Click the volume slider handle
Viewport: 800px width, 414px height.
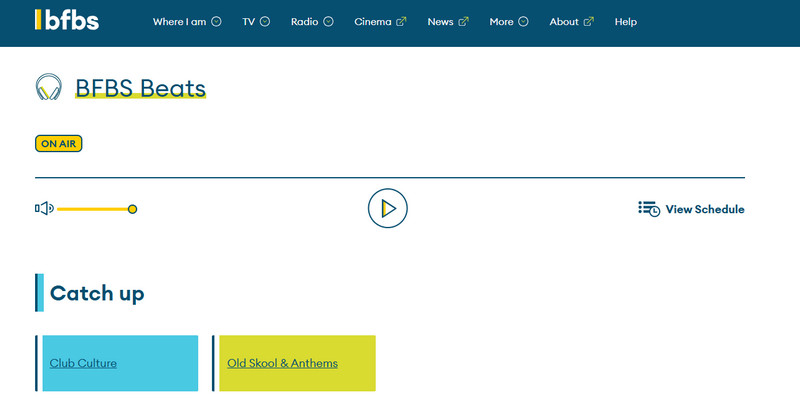[x=132, y=209]
